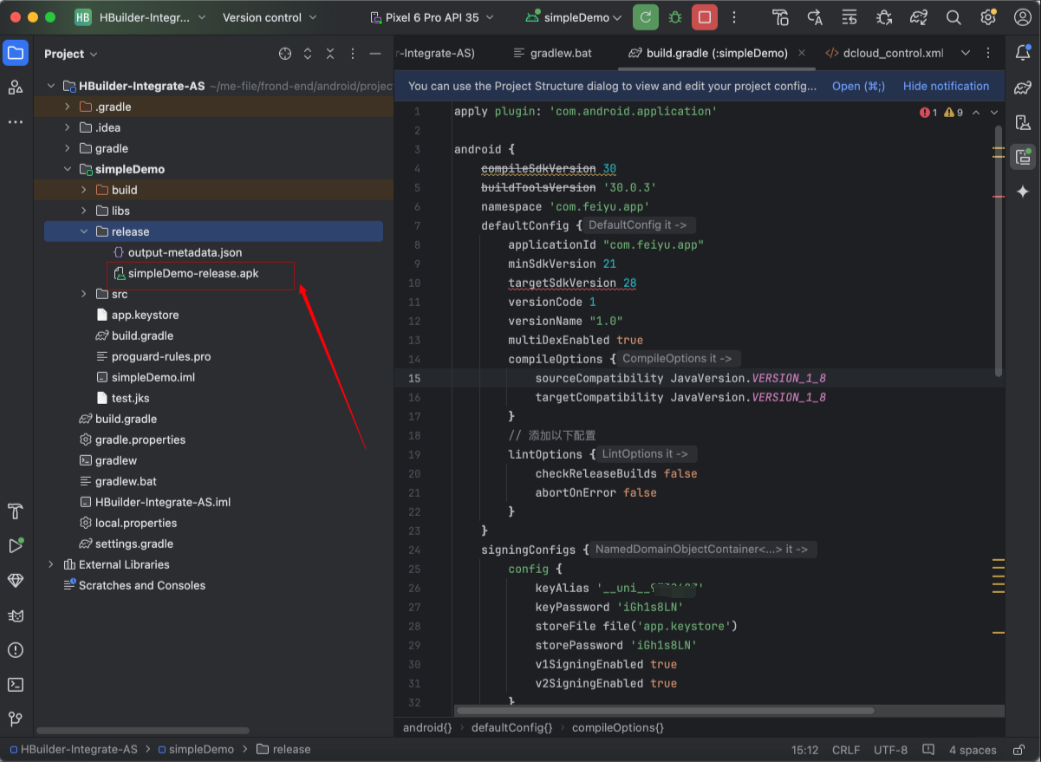Viewport: 1041px width, 762px height.
Task: Expand the src folder
Action: pyautogui.click(x=84, y=294)
